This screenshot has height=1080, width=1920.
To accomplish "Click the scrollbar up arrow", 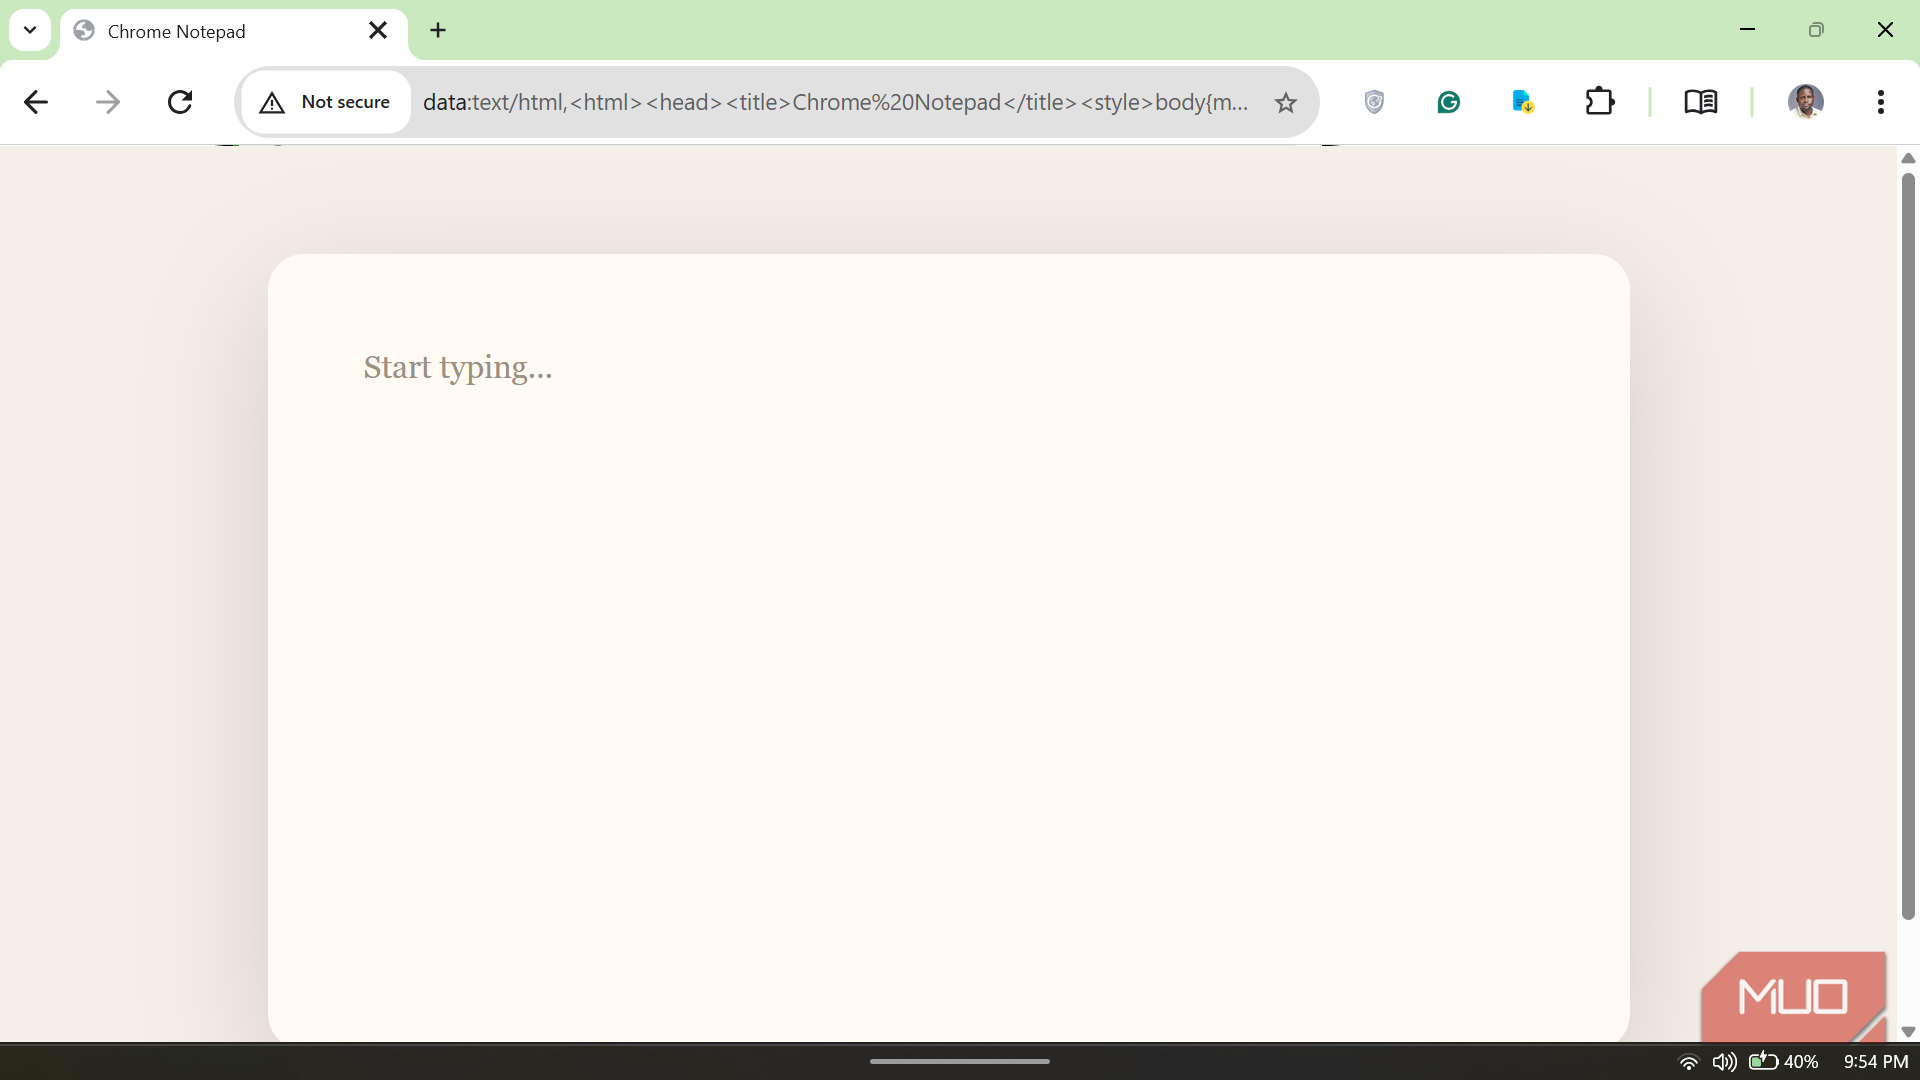I will (x=1908, y=158).
